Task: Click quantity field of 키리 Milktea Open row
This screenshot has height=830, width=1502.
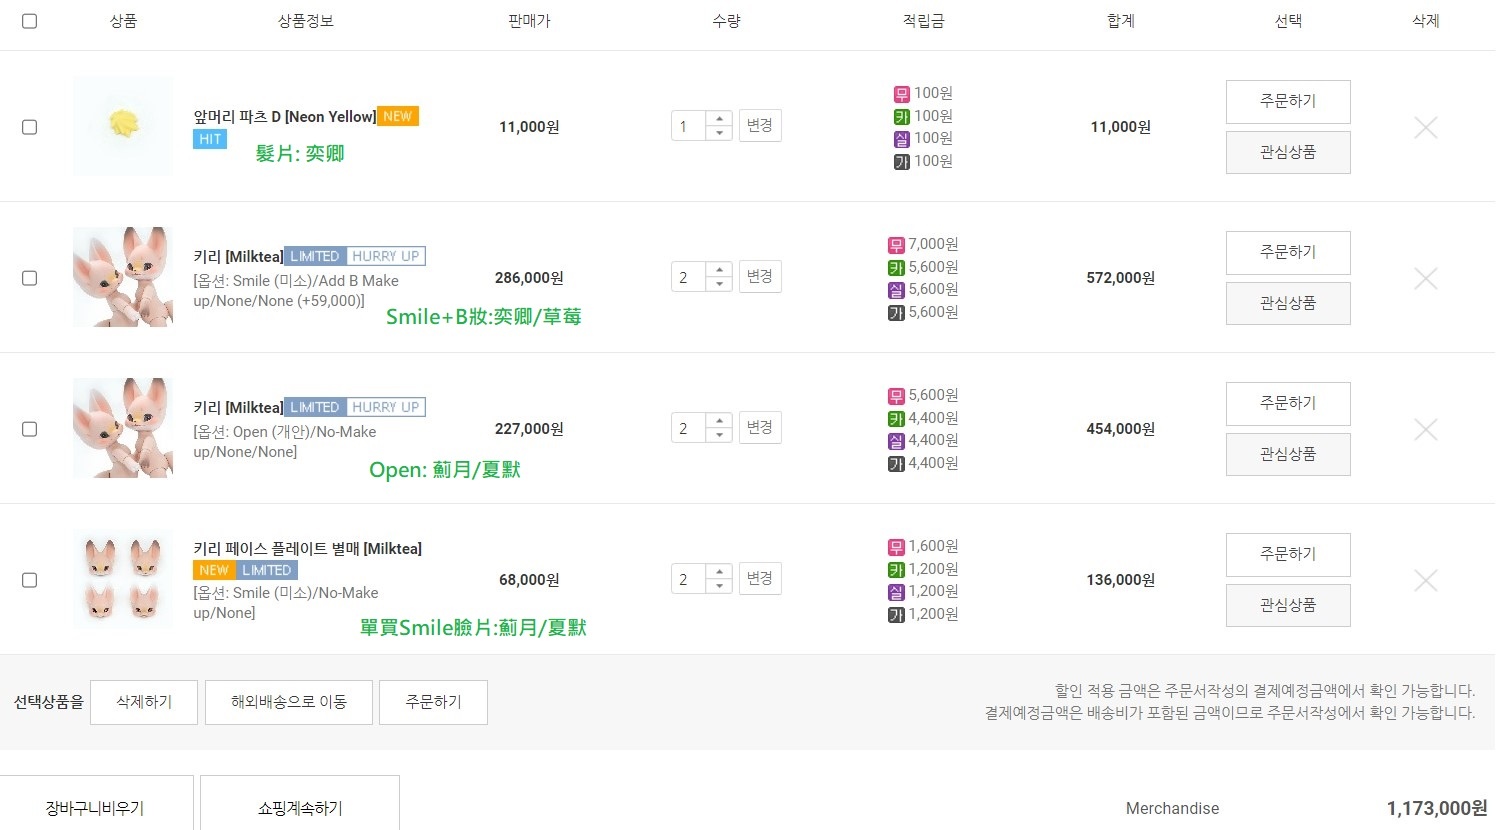Action: (x=688, y=428)
